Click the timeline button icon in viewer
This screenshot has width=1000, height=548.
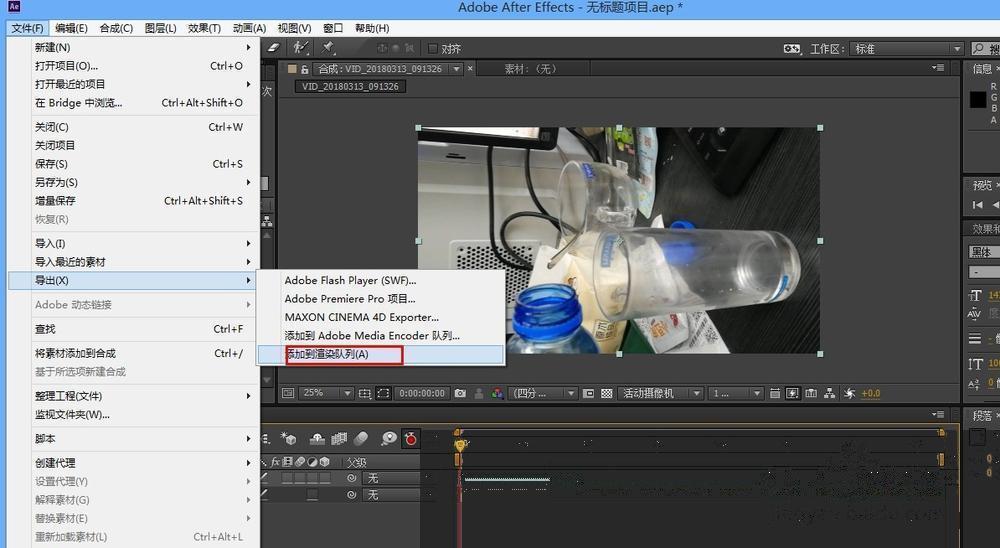[811, 394]
